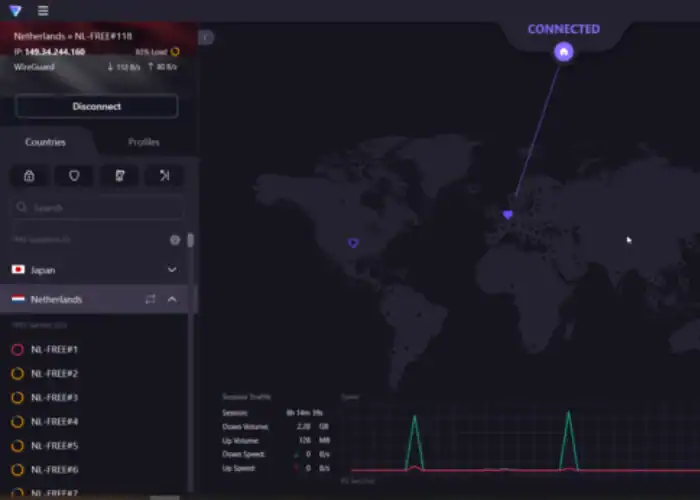Click the home icon under CONNECTED
The image size is (700, 500).
[x=564, y=52]
